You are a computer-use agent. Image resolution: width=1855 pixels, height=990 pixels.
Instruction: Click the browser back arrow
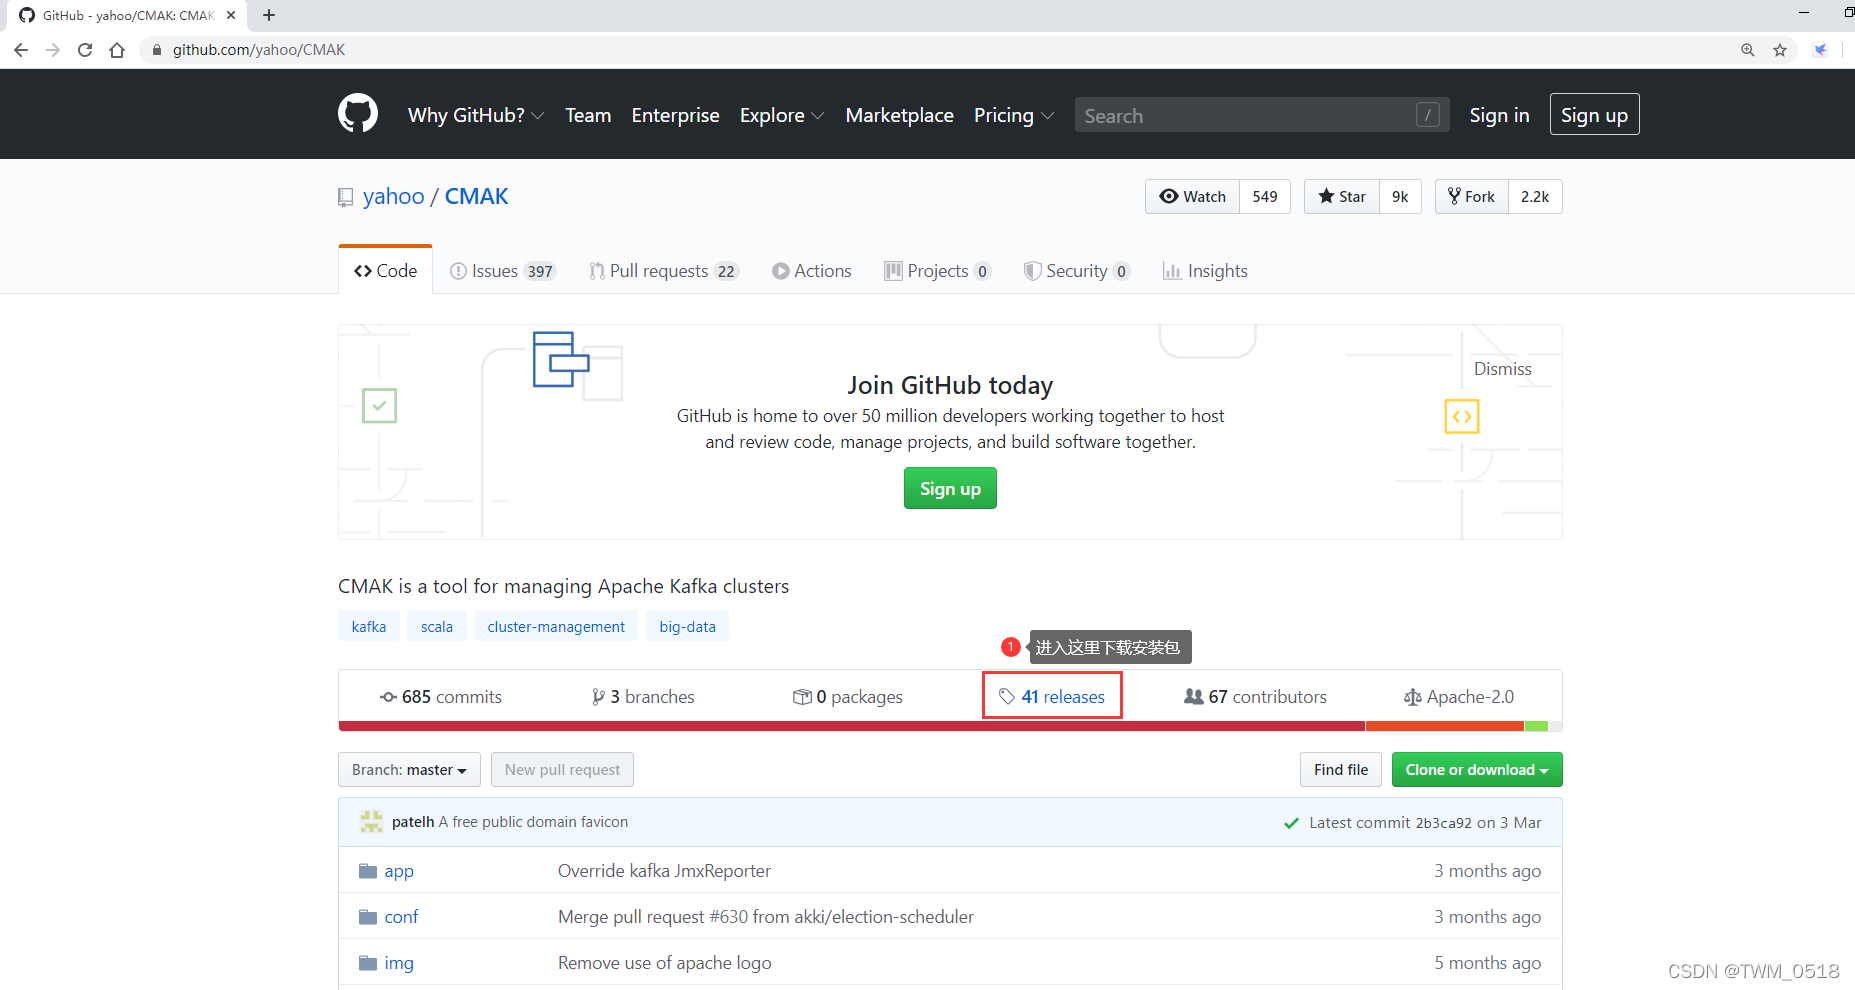click(x=21, y=50)
